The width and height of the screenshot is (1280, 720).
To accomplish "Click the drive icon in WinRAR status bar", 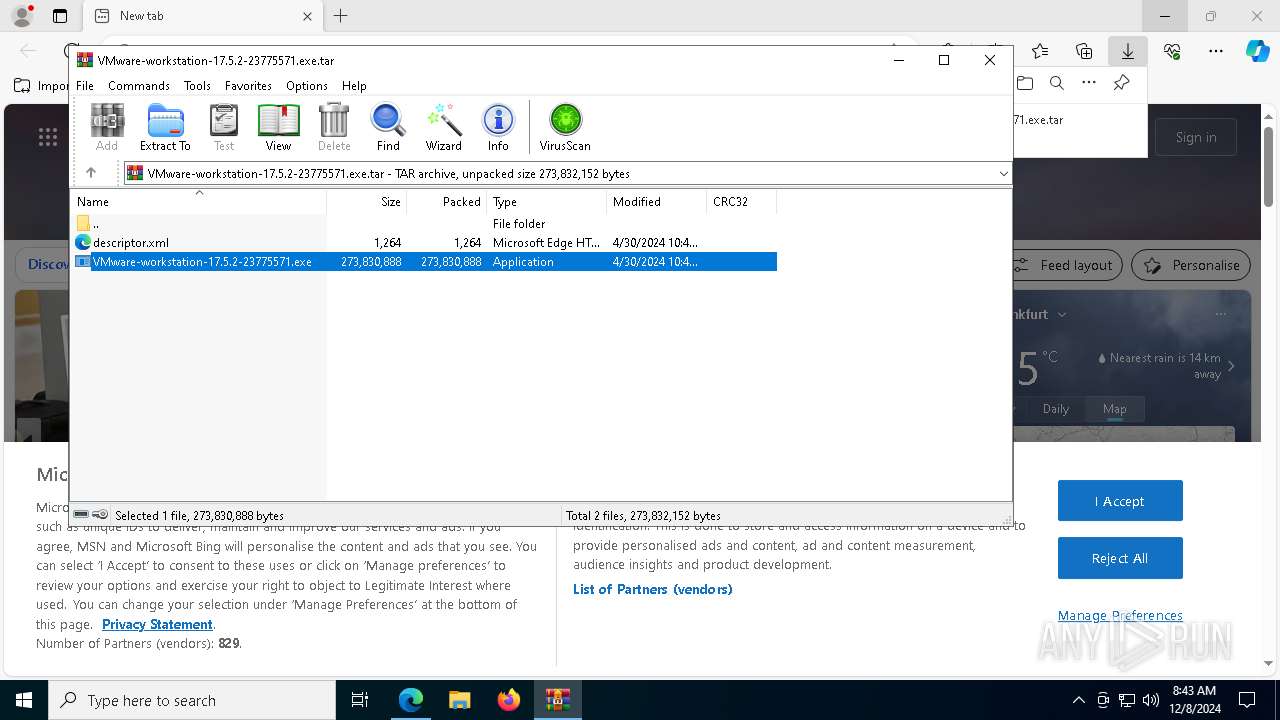I will click(x=82, y=515).
